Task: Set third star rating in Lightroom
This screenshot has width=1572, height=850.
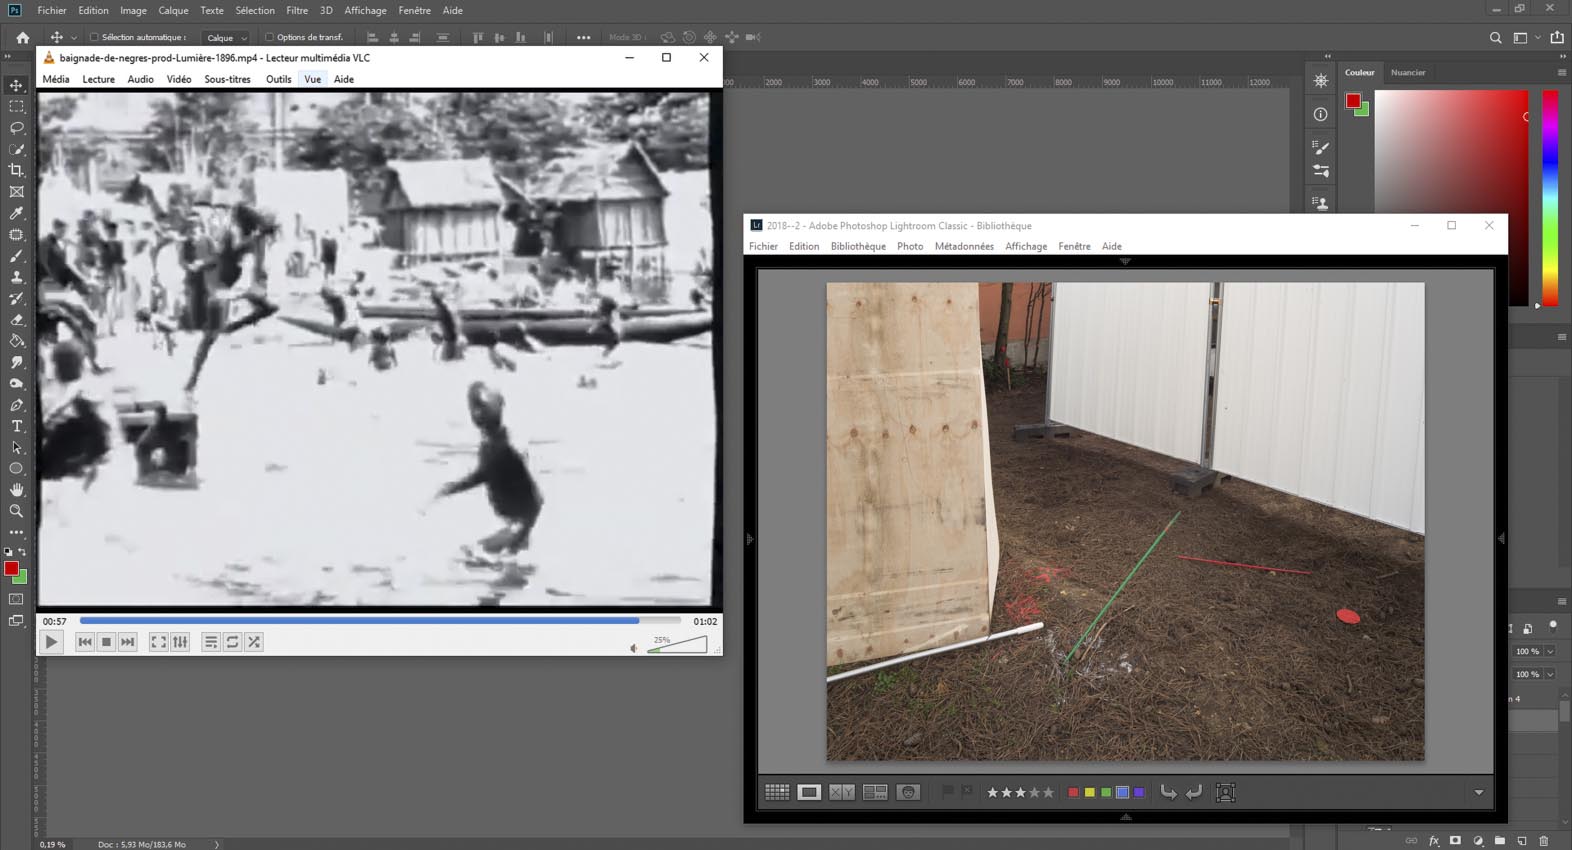Action: pyautogui.click(x=1020, y=792)
